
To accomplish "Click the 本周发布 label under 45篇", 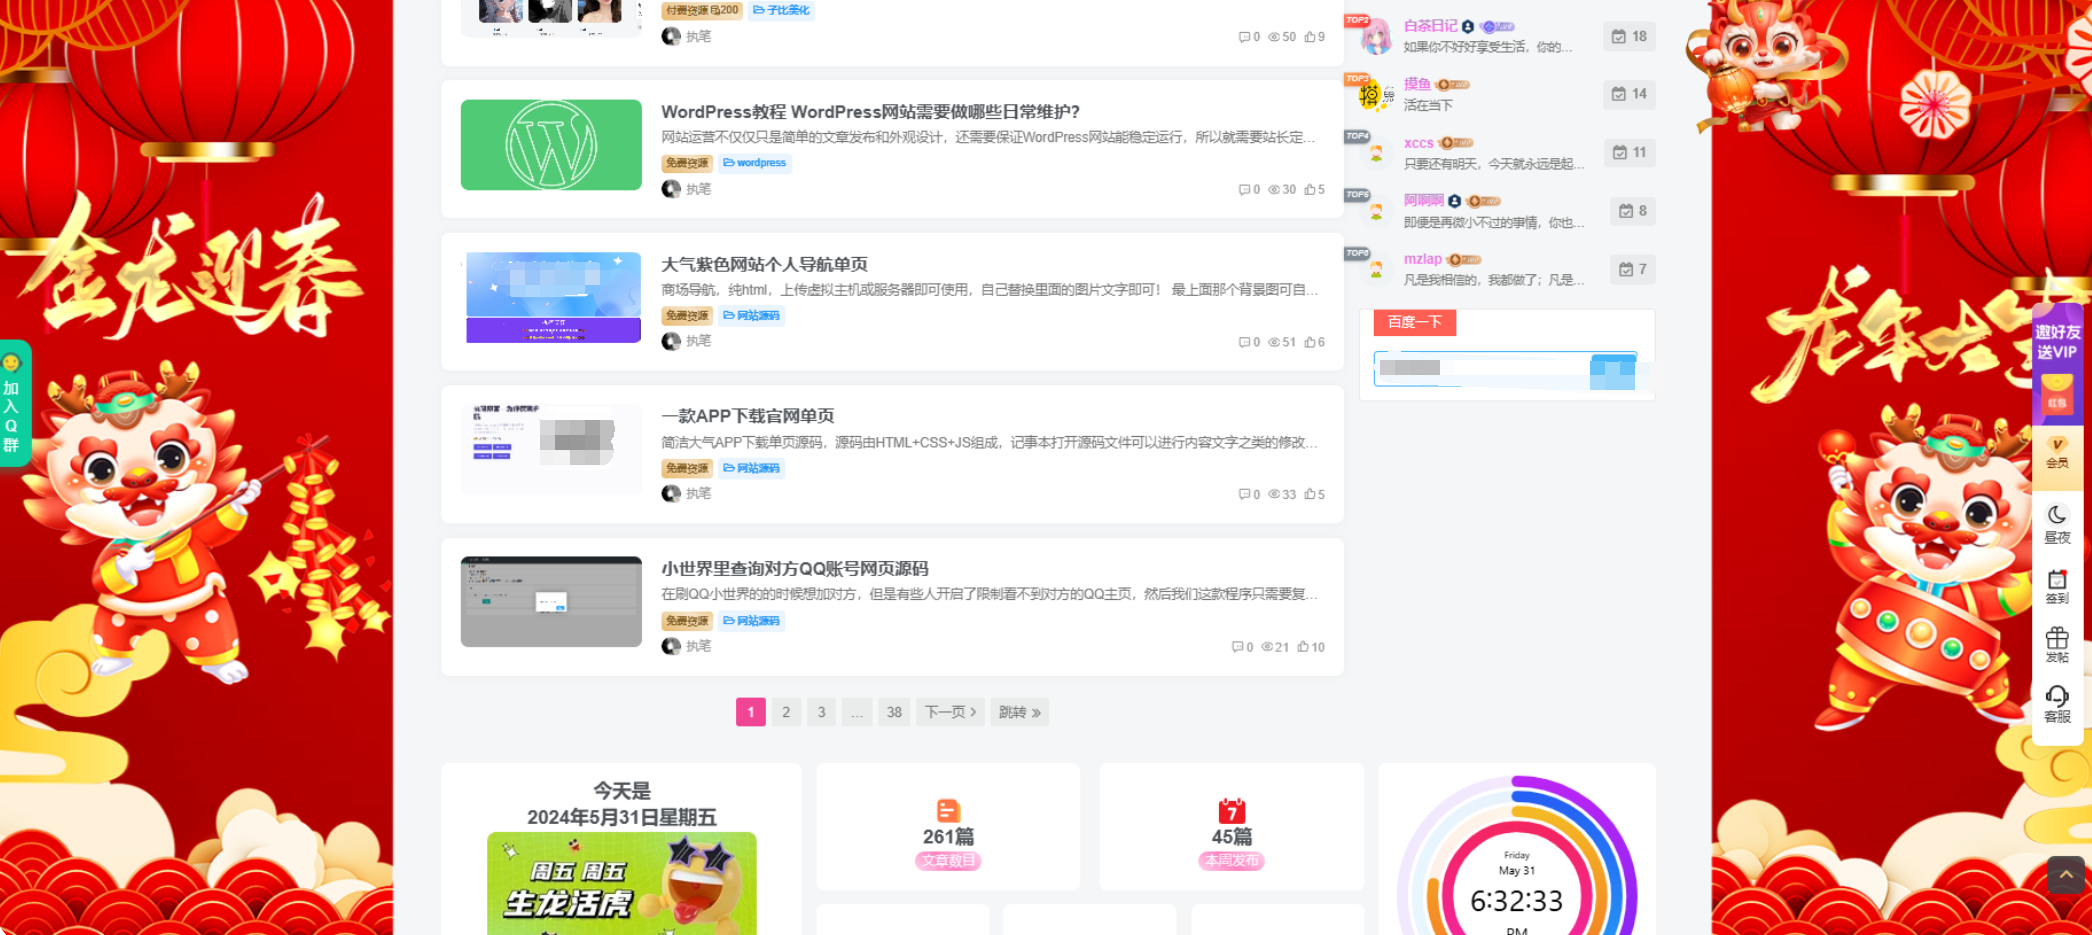I will tap(1232, 861).
